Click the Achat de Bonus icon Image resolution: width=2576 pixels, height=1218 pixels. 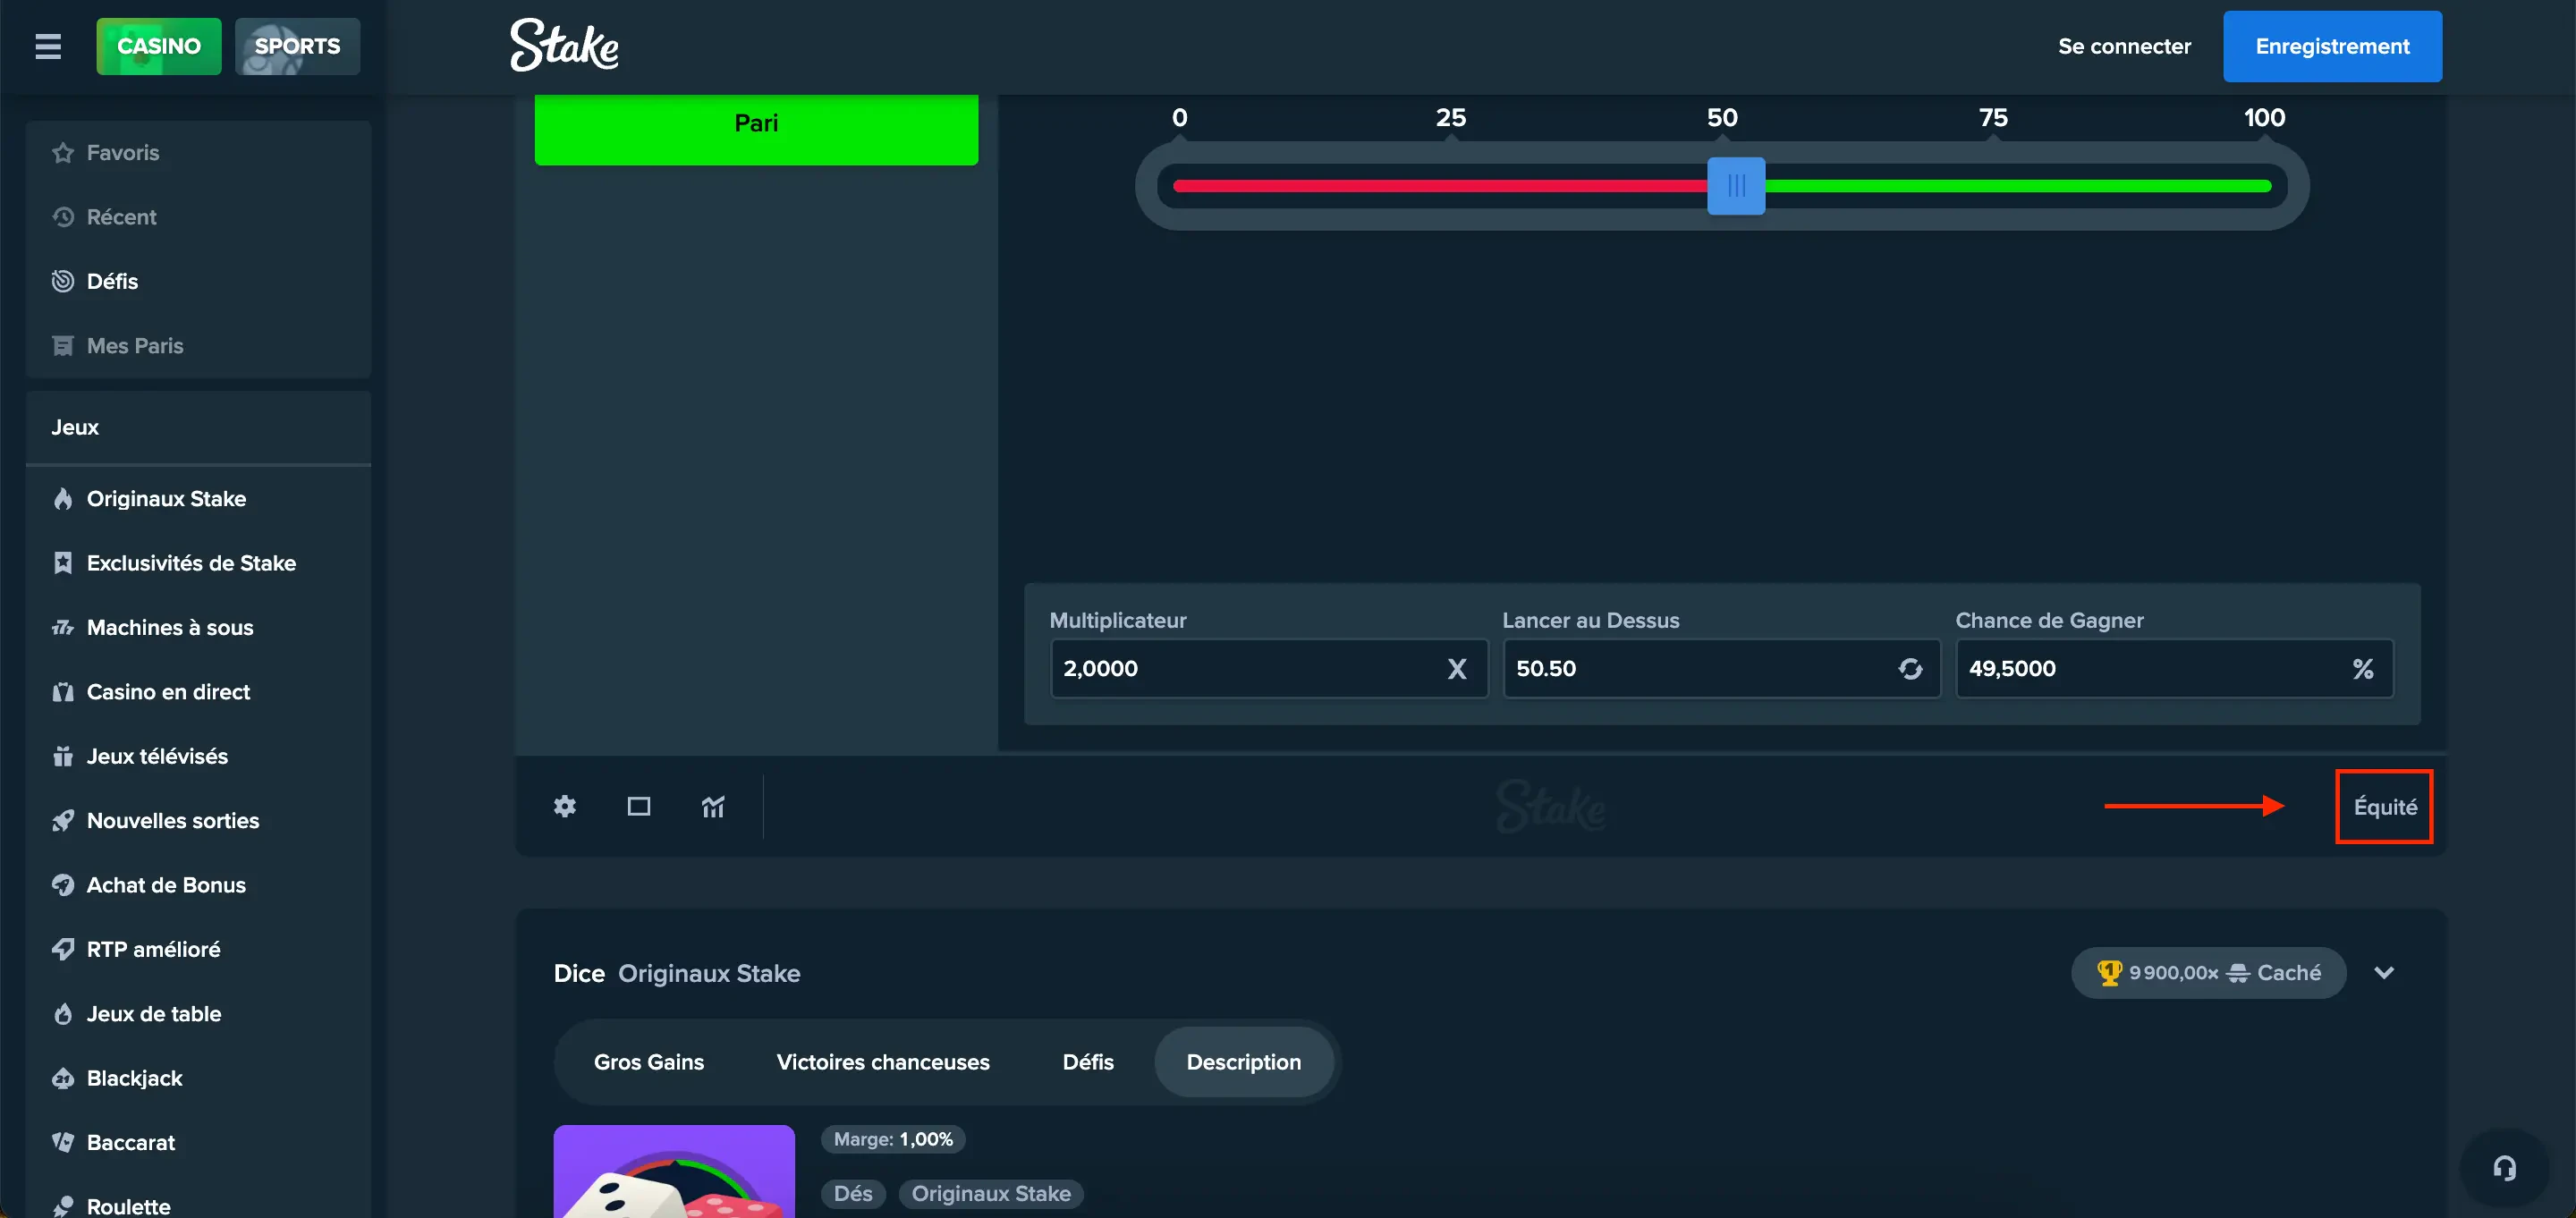pyautogui.click(x=63, y=885)
